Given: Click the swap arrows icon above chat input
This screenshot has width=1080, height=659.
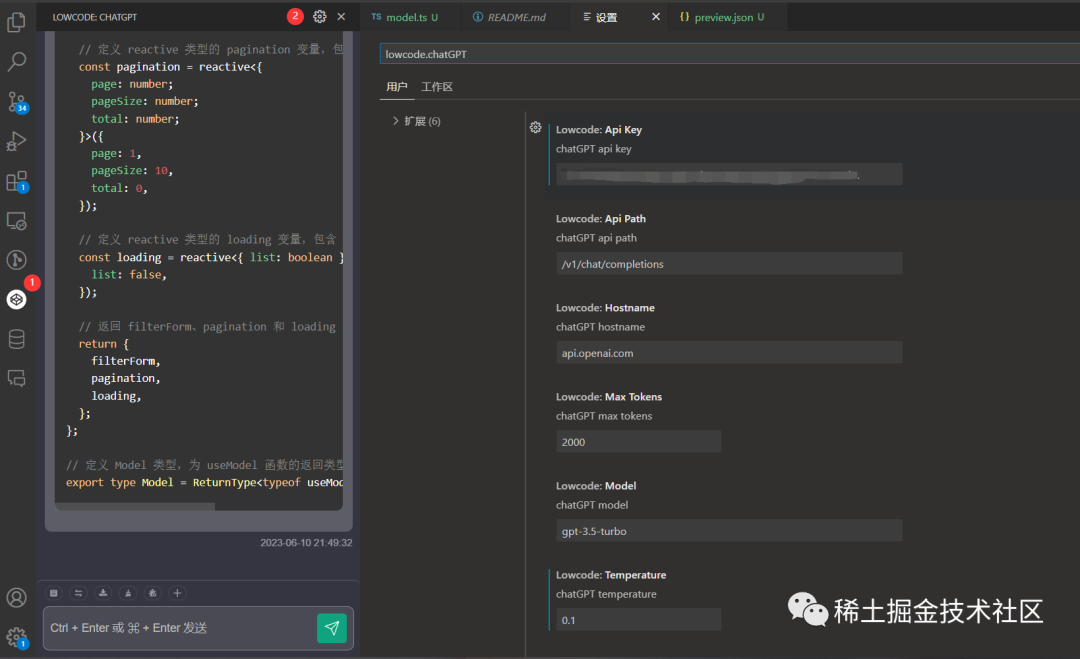Looking at the screenshot, I should [79, 593].
